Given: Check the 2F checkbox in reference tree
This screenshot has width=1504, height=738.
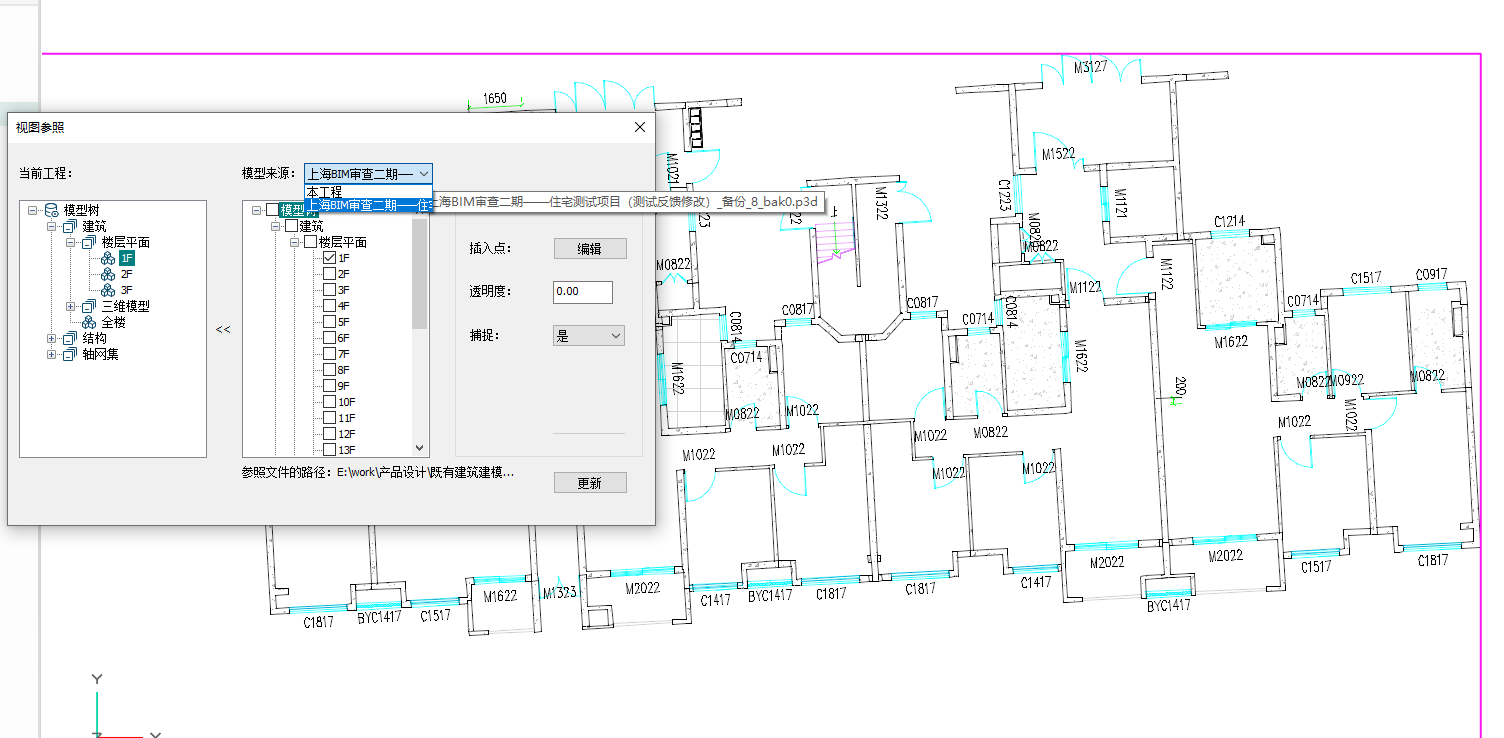Looking at the screenshot, I should point(329,274).
